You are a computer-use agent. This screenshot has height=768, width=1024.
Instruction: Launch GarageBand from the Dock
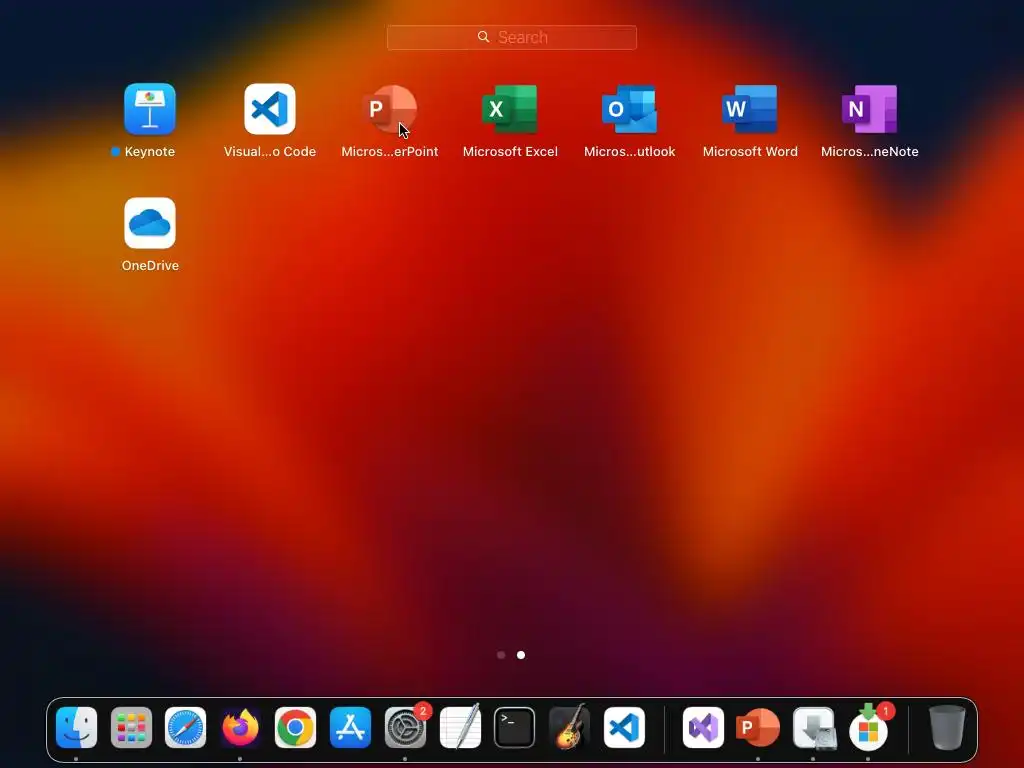tap(569, 728)
